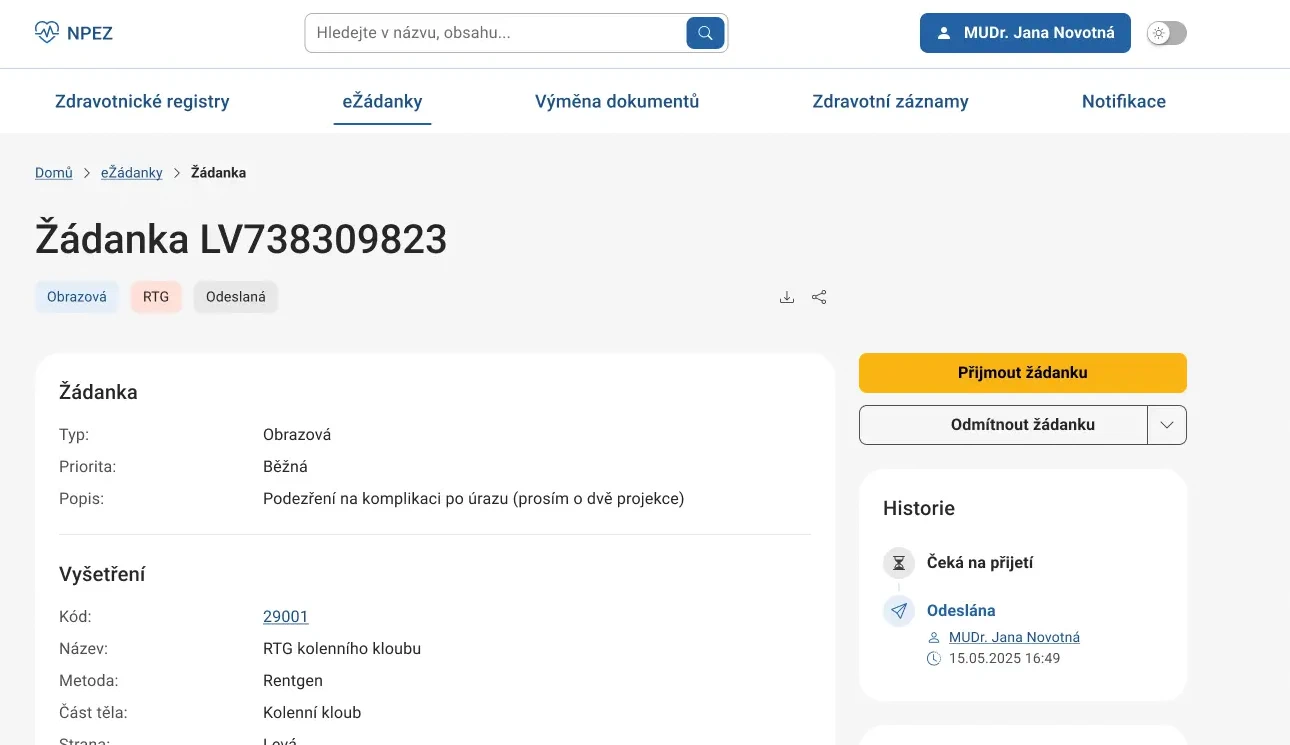Click the search magnifier button
Image resolution: width=1290 pixels, height=745 pixels.
705,33
